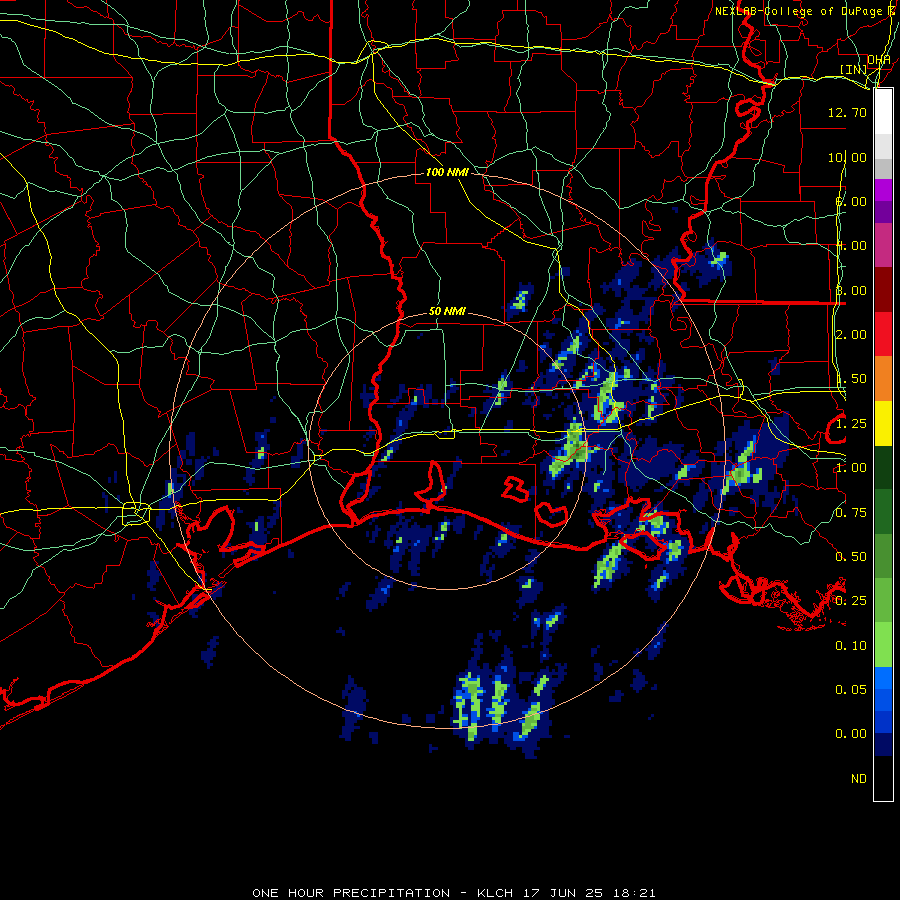Click the 50 NMI range ring label
This screenshot has width=900, height=900.
pyautogui.click(x=447, y=311)
